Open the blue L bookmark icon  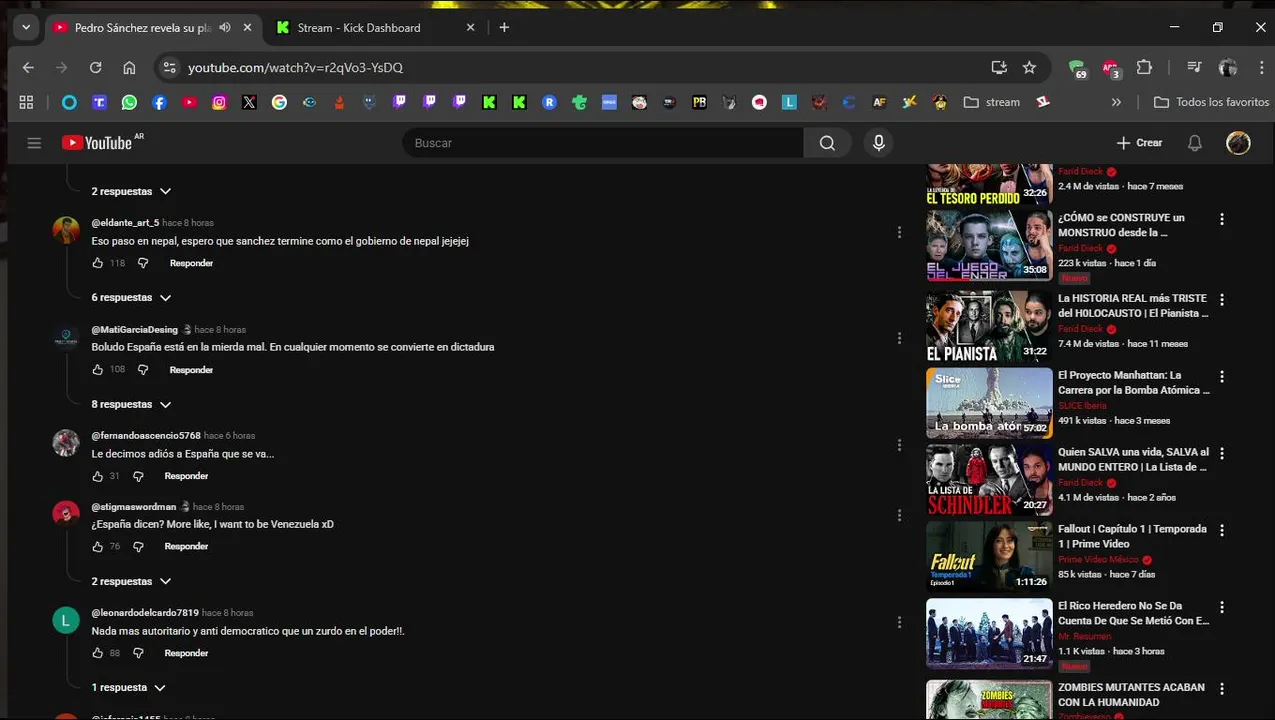(789, 102)
